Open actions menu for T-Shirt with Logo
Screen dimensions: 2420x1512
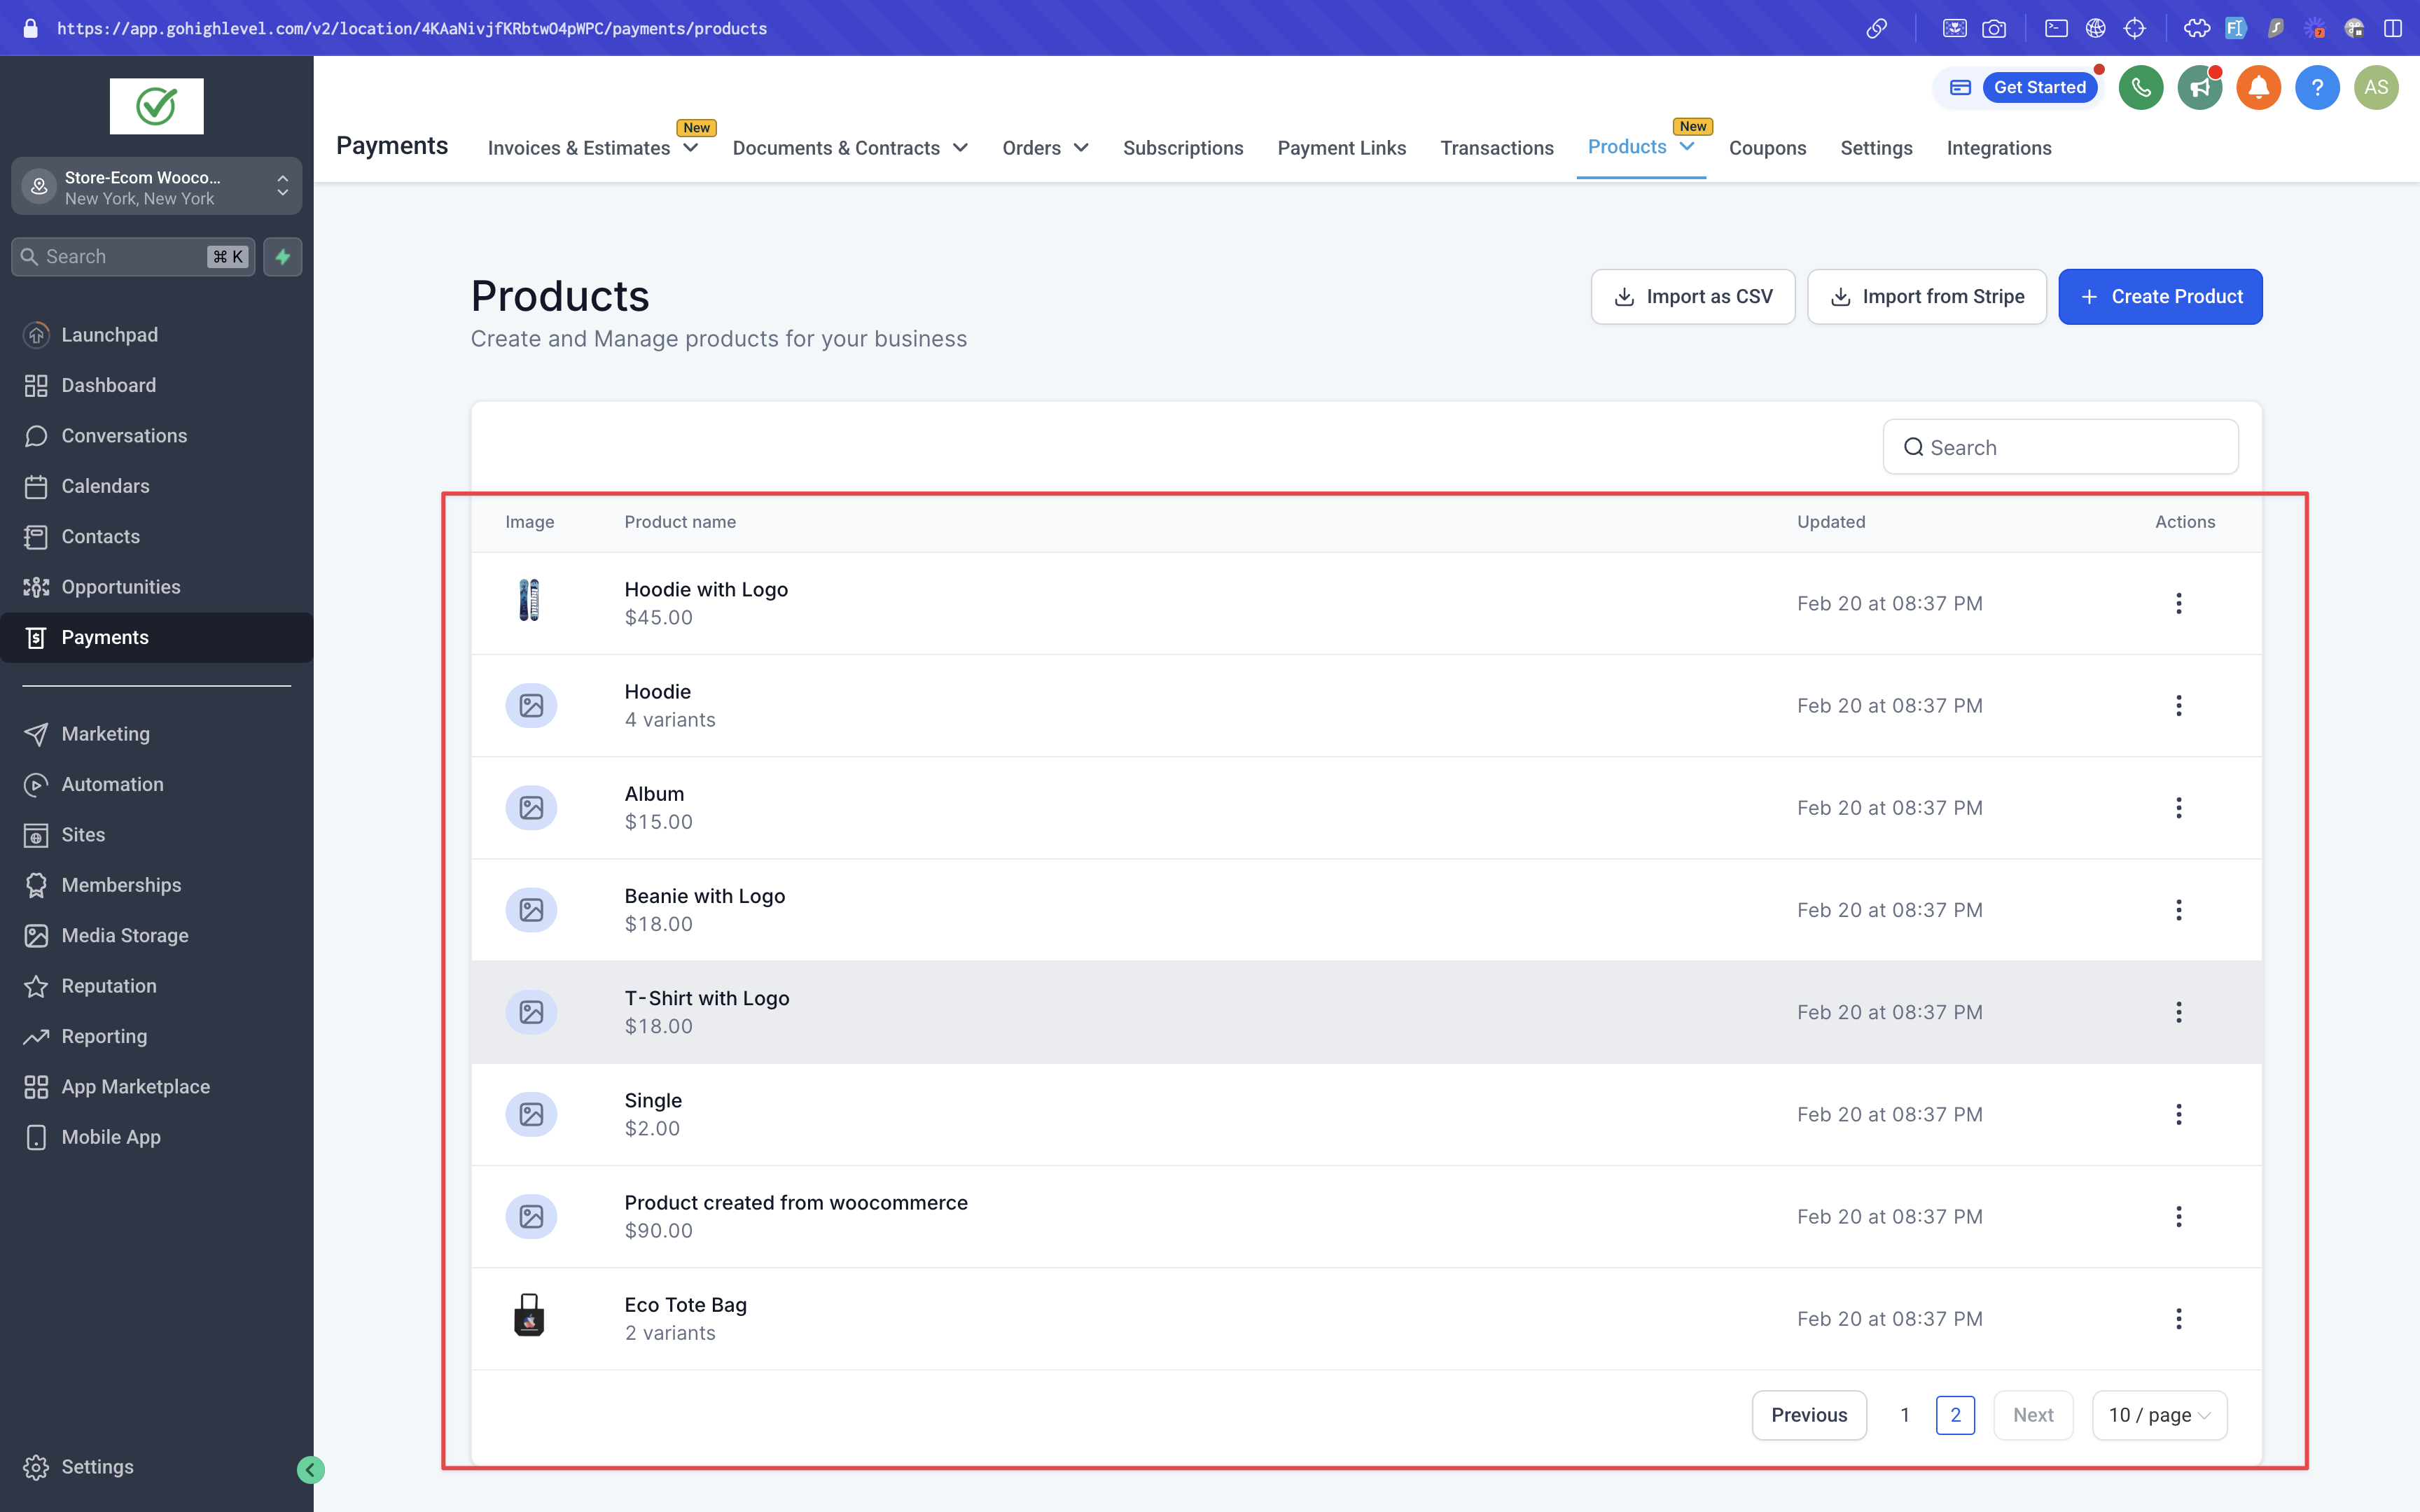pos(2179,1012)
